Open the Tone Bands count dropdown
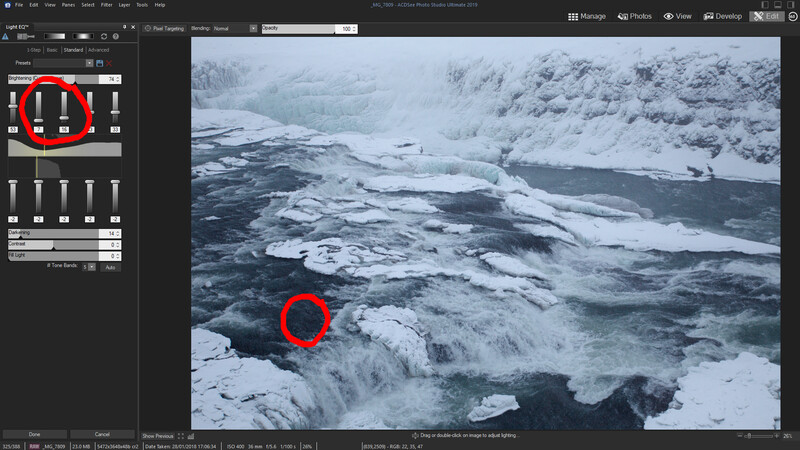 [92, 267]
